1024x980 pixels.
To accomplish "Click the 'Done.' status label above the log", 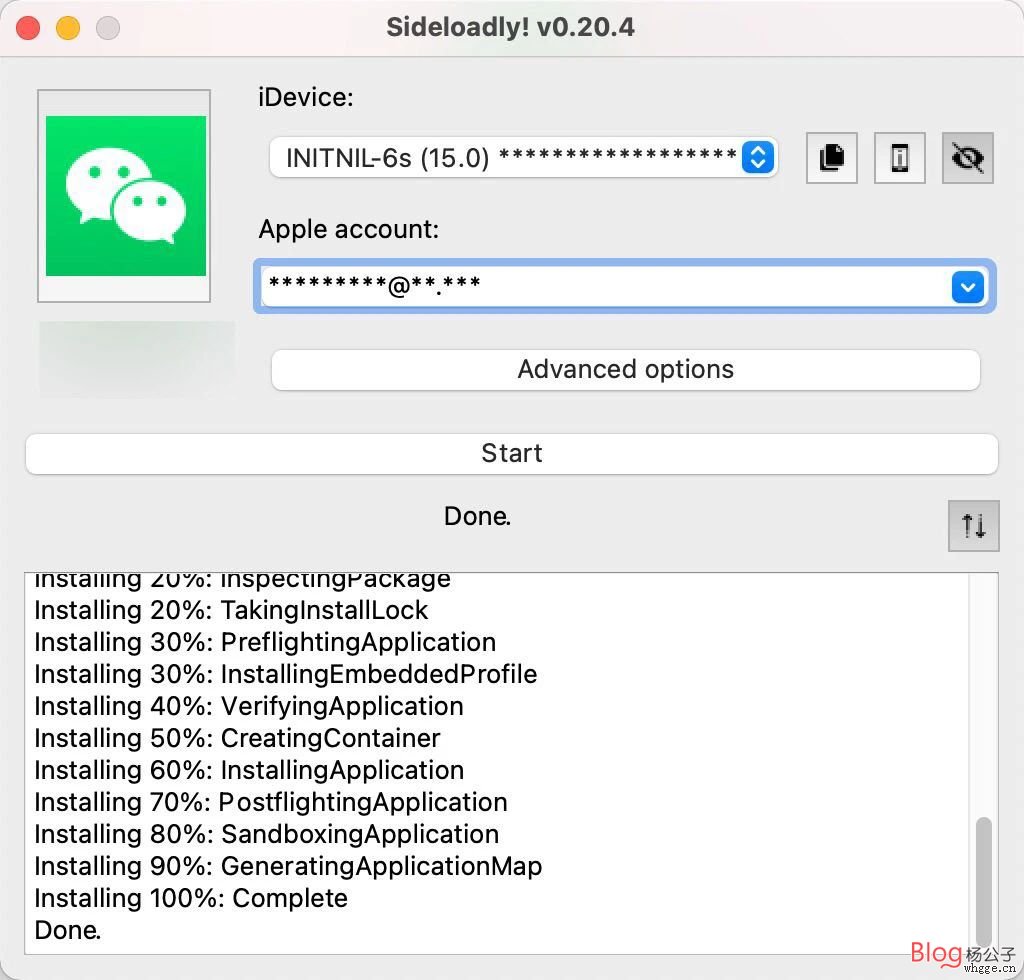I will (x=477, y=516).
